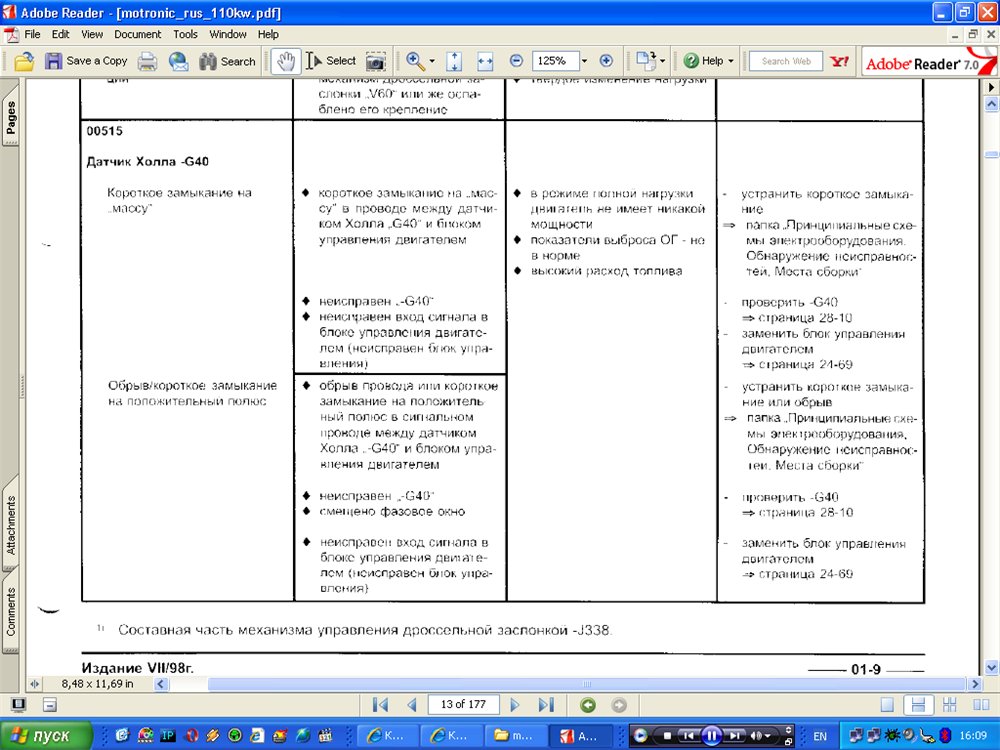Switch to Single Page layout
This screenshot has height=750, width=1000.
click(887, 705)
